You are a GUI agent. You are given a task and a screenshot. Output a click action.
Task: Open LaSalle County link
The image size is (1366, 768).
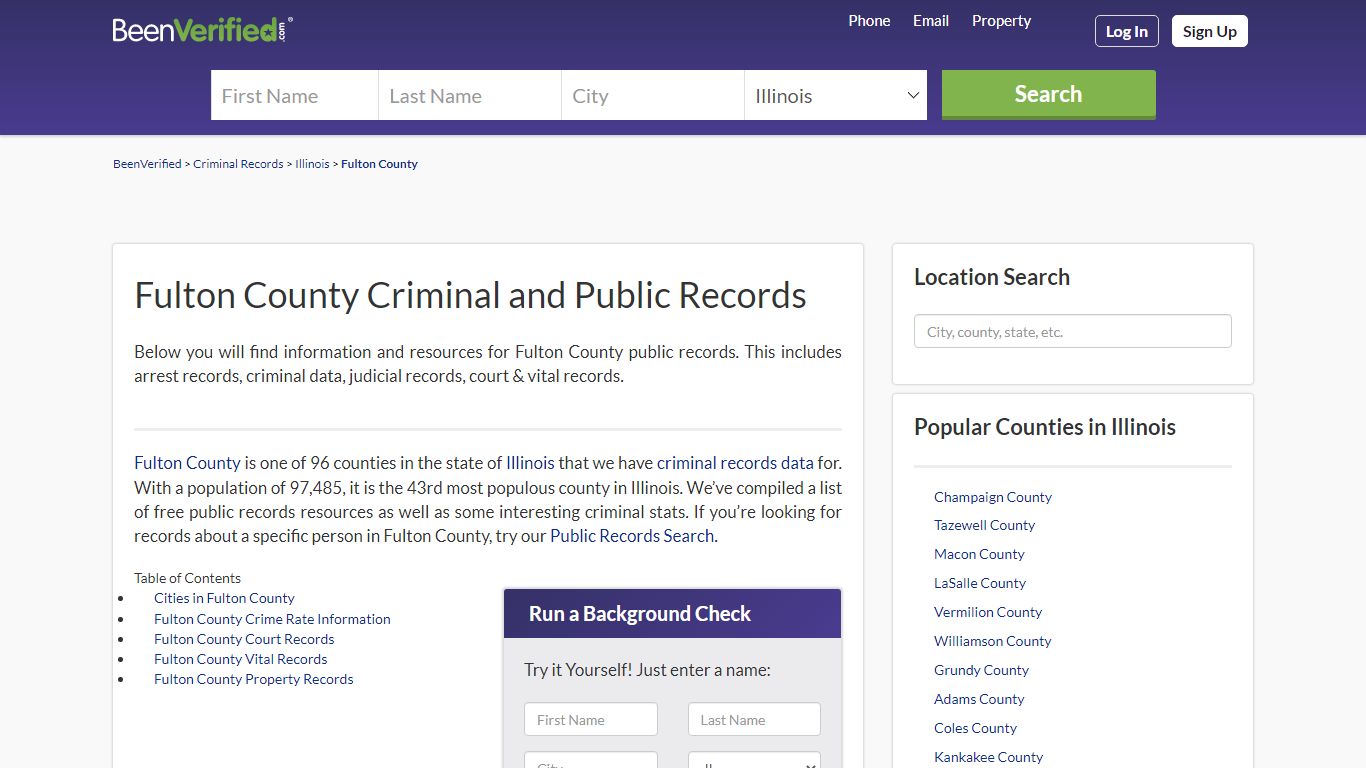(980, 583)
